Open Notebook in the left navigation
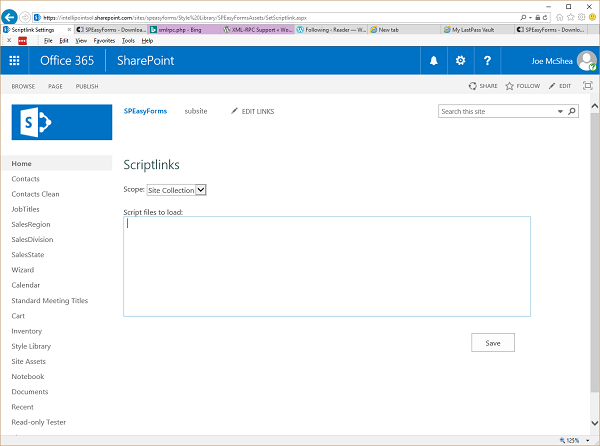 (x=28, y=376)
